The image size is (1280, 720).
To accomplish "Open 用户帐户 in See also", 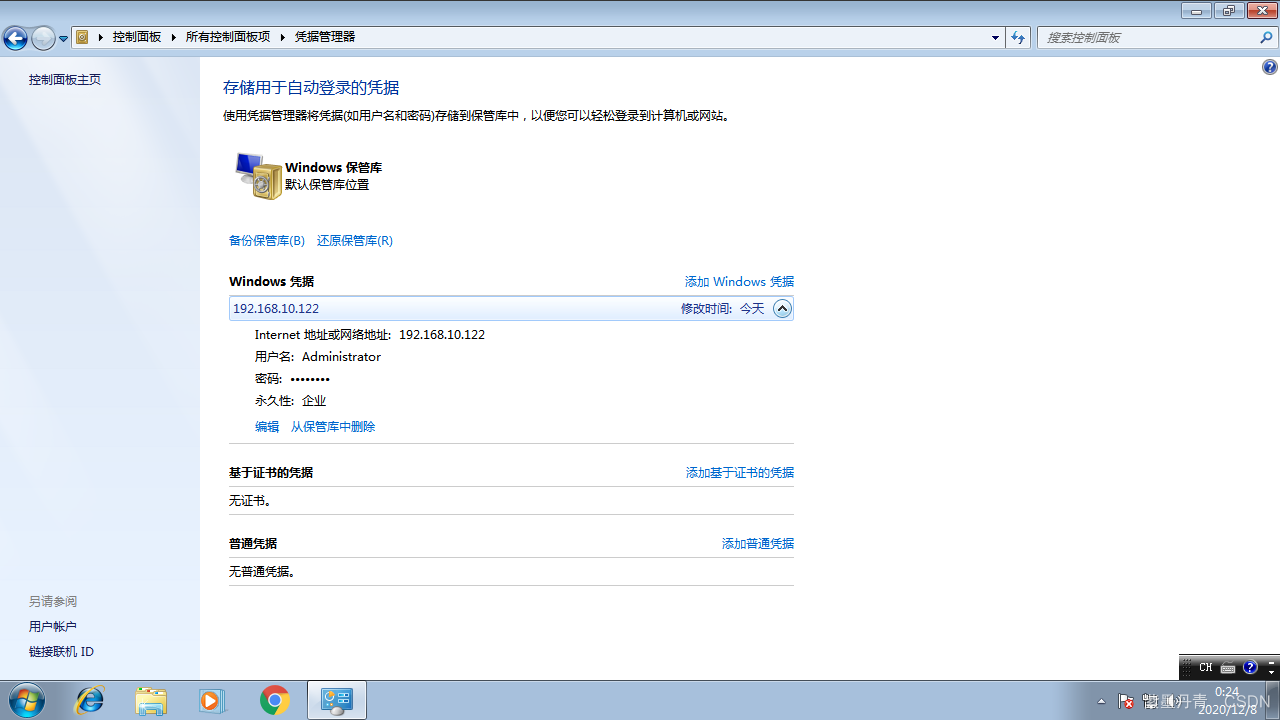I will click(53, 627).
